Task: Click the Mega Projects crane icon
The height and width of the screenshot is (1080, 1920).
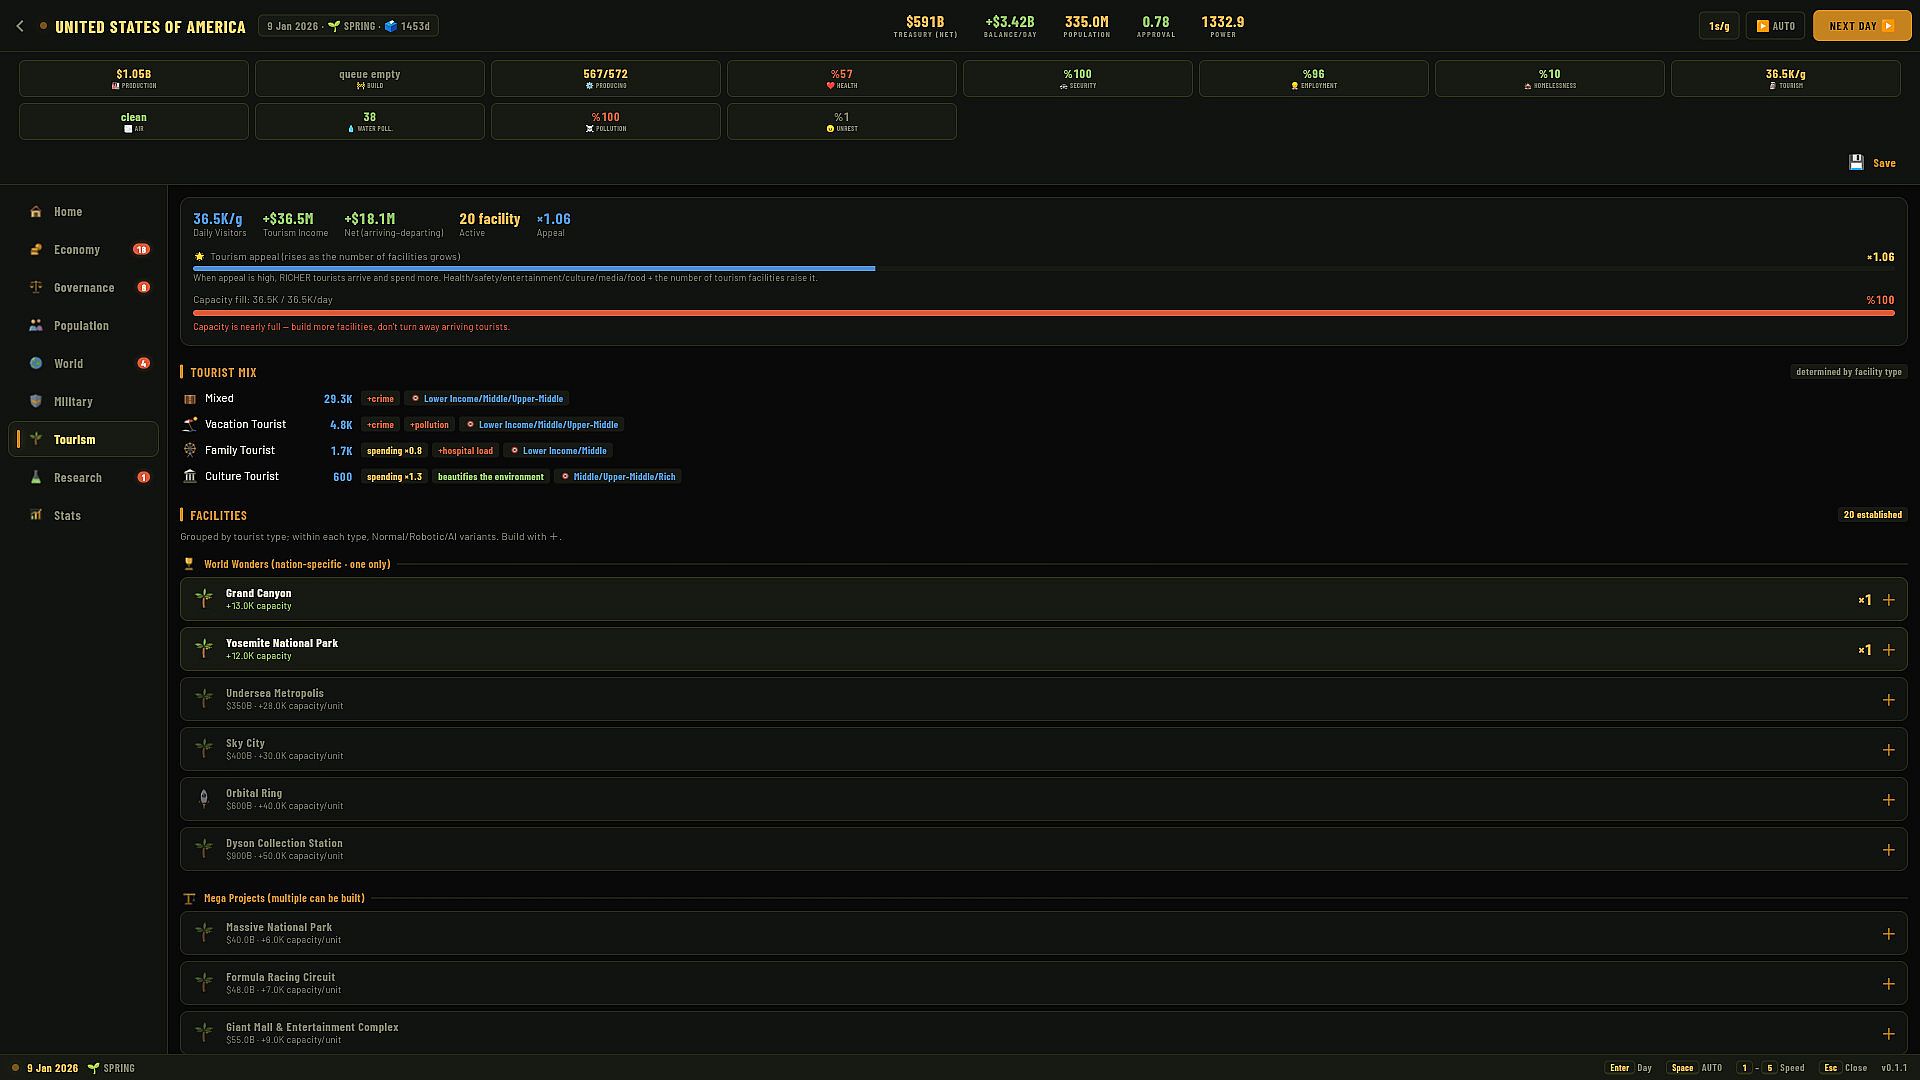Action: (189, 899)
